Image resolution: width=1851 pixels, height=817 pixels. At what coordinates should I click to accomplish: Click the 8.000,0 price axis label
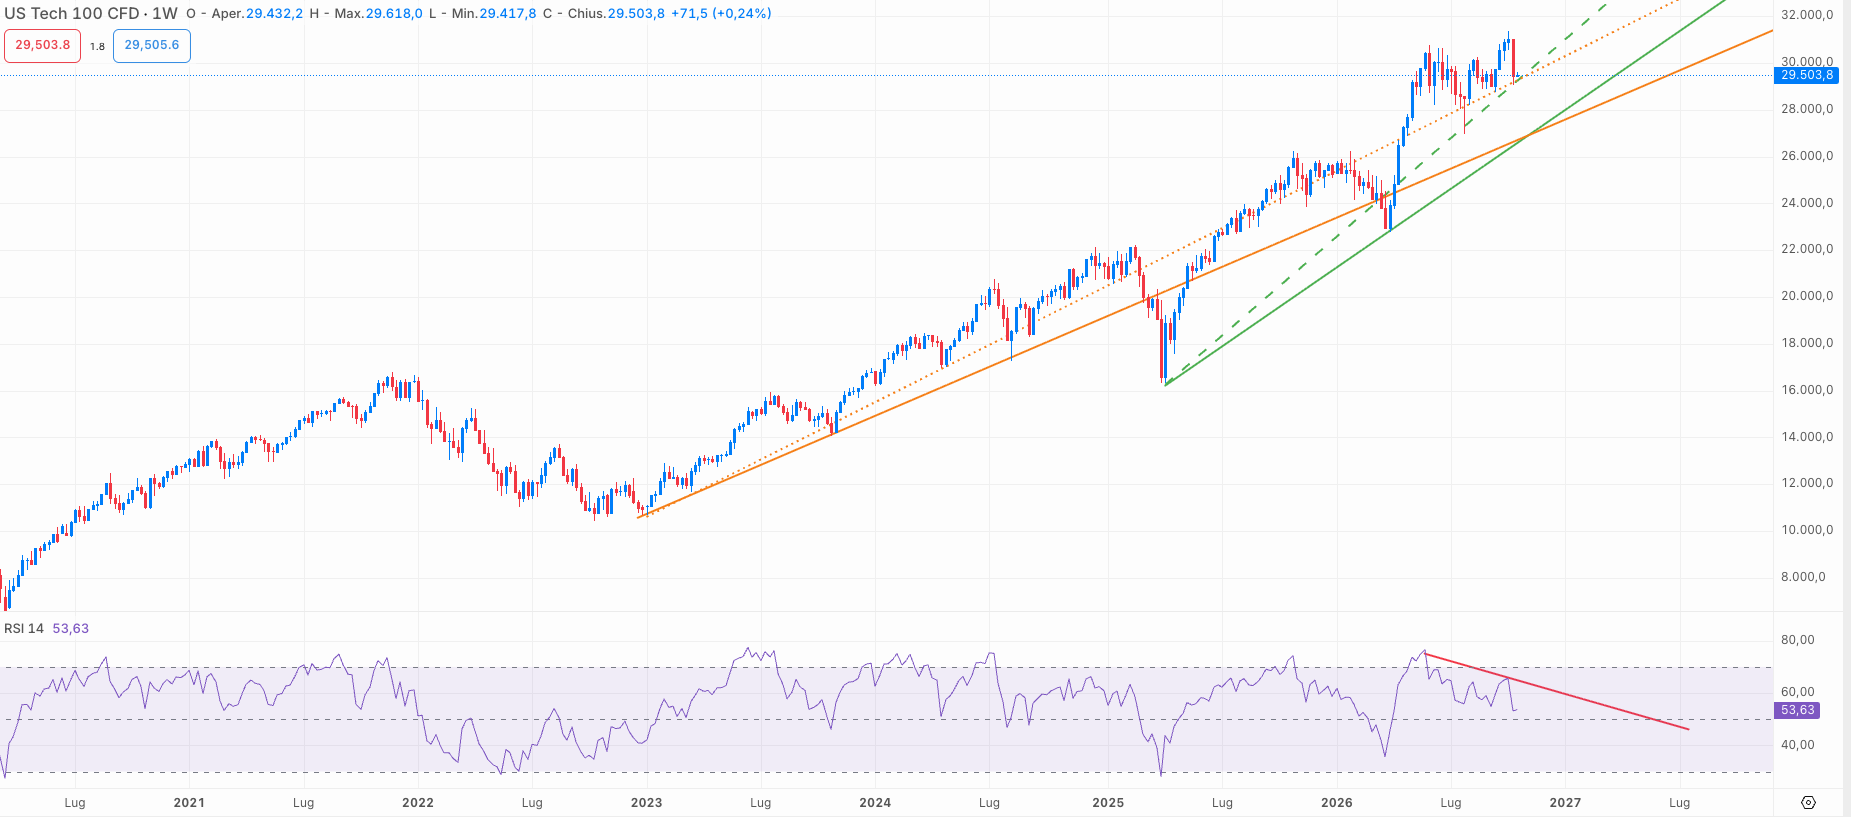pos(1803,577)
